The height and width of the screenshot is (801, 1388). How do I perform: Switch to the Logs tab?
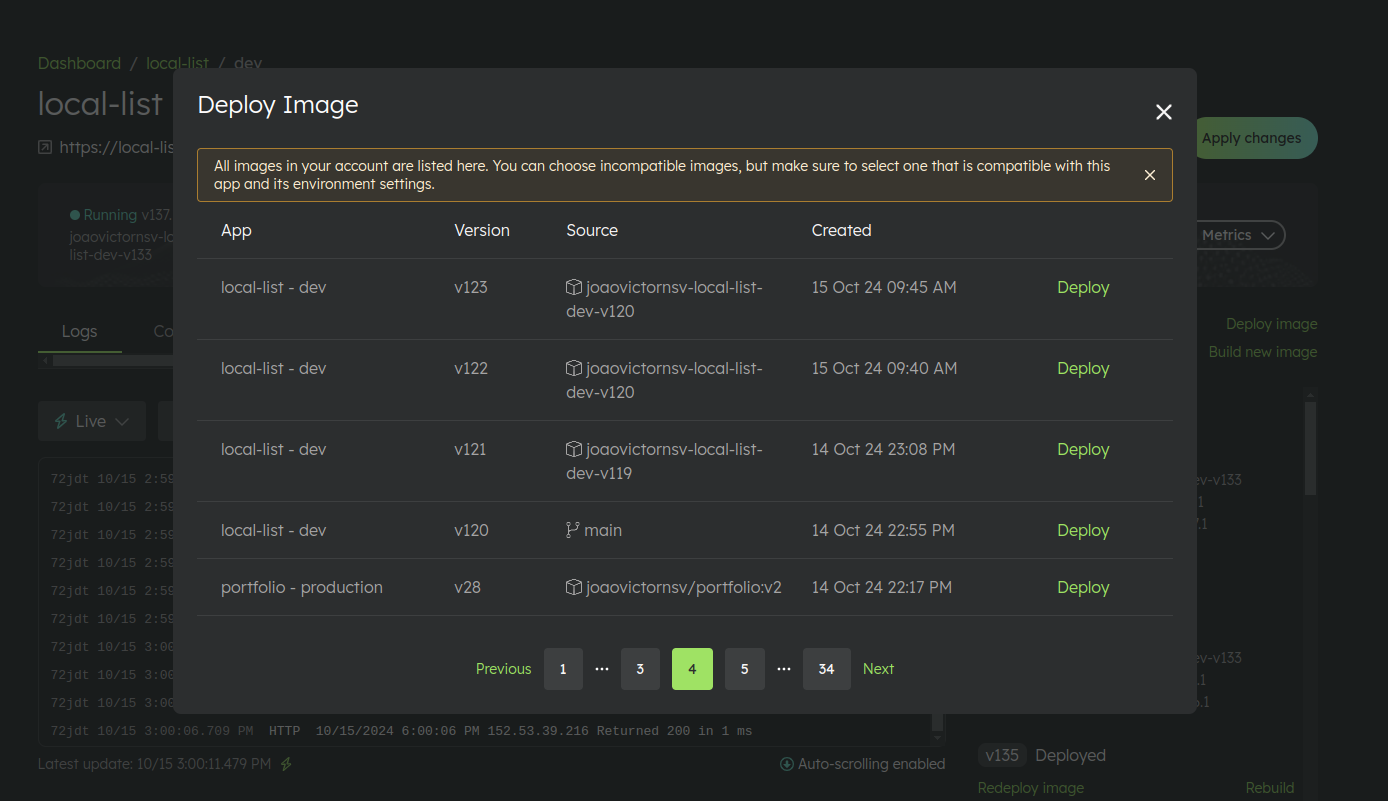79,331
